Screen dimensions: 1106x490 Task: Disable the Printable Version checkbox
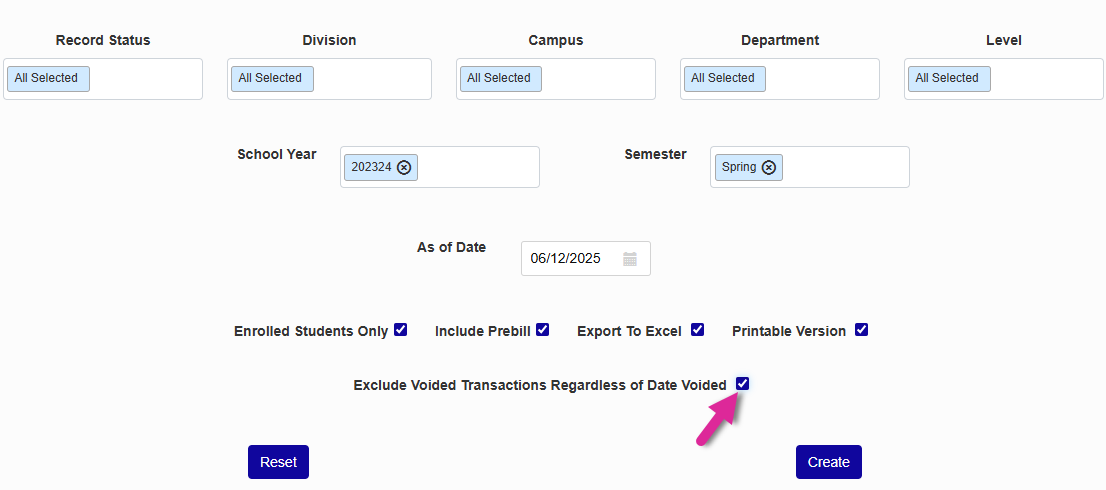click(861, 330)
